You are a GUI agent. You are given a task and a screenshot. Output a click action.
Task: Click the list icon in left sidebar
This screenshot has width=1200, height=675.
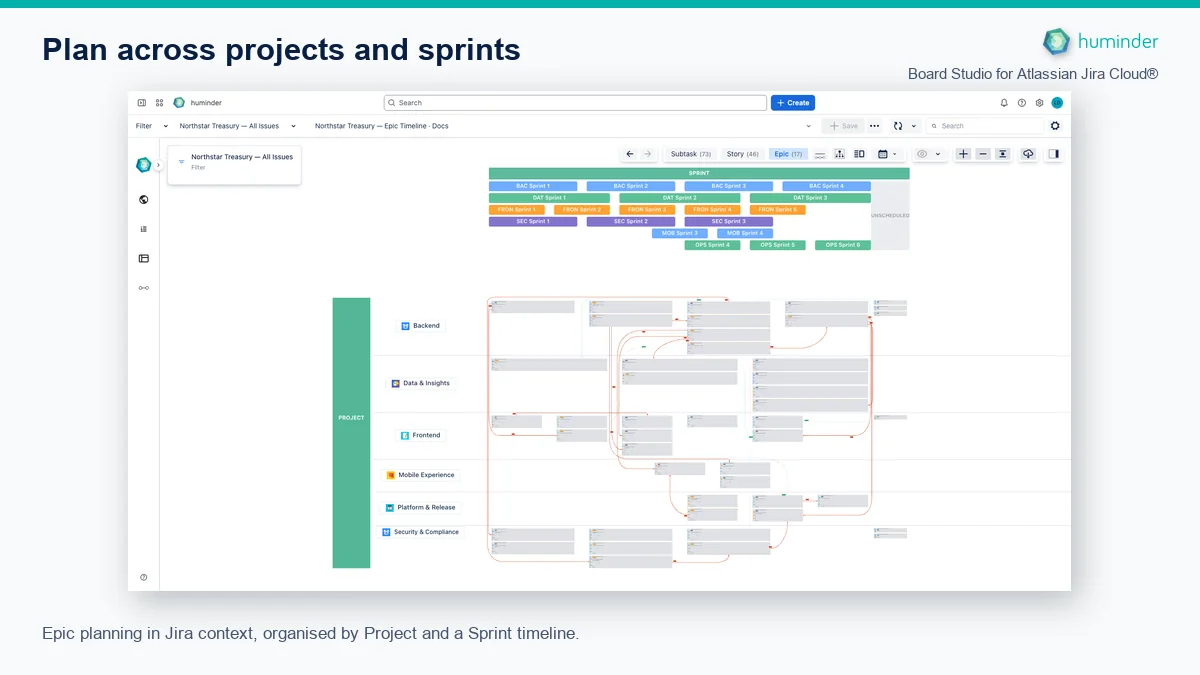144,229
